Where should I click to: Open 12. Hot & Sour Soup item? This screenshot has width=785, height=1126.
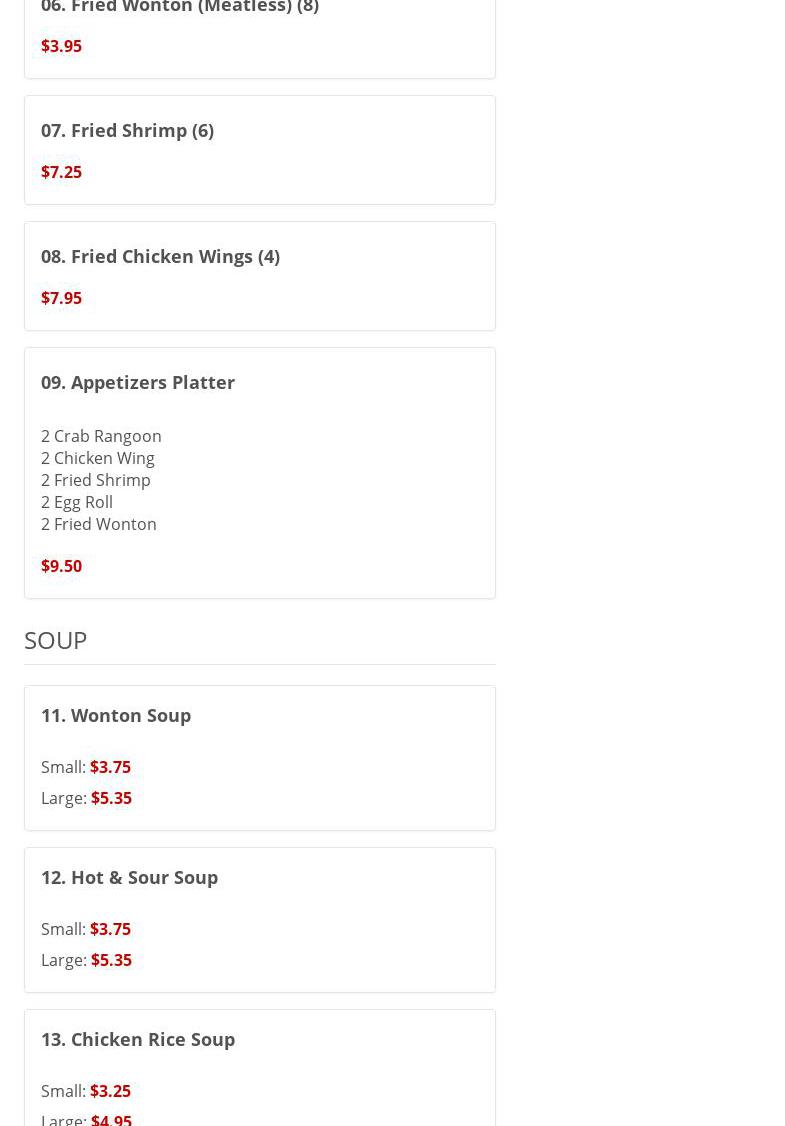click(129, 877)
